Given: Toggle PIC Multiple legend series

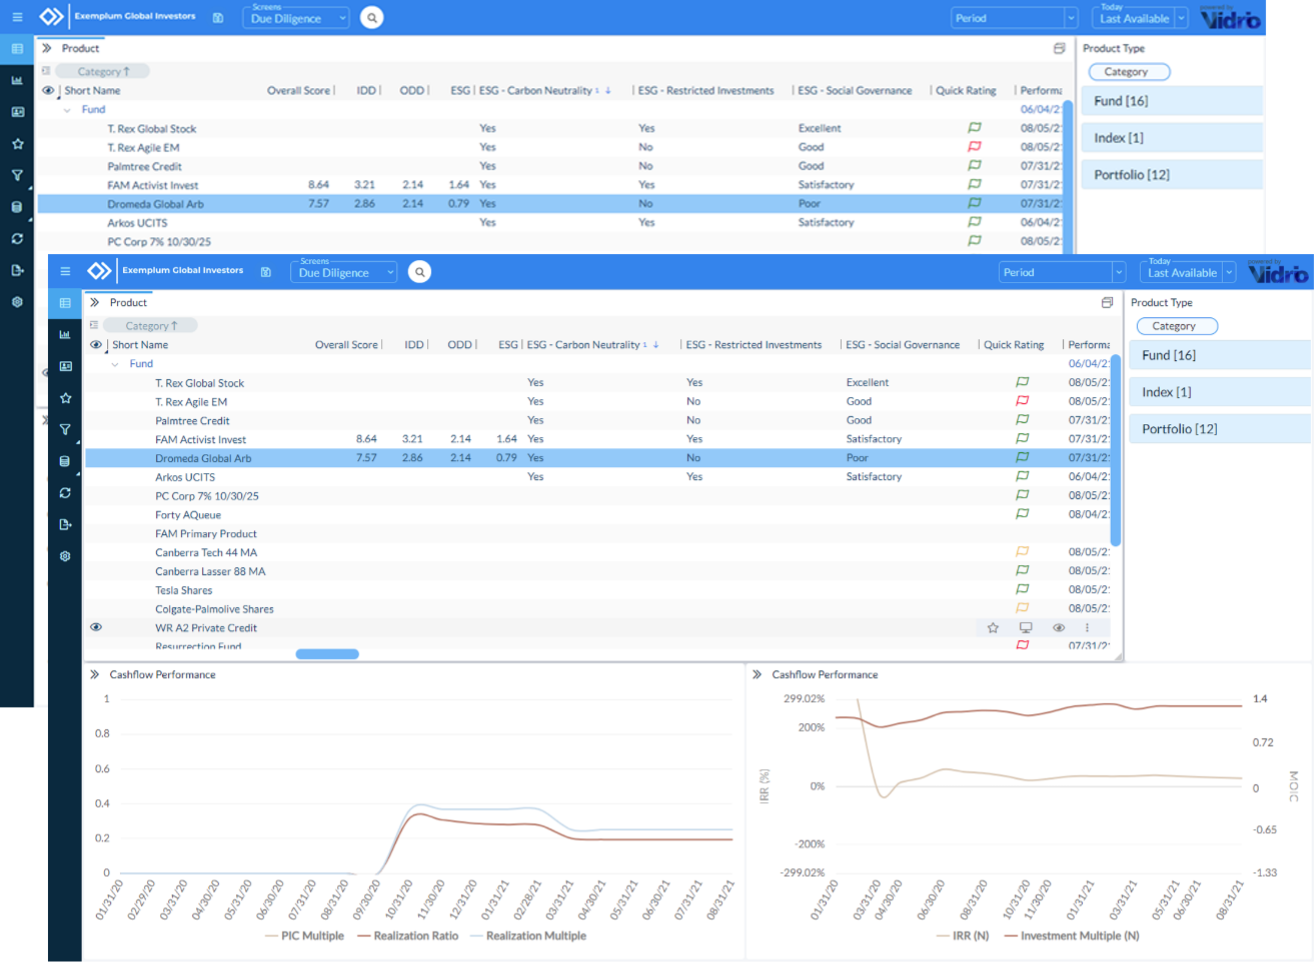Looking at the screenshot, I should pyautogui.click(x=304, y=936).
